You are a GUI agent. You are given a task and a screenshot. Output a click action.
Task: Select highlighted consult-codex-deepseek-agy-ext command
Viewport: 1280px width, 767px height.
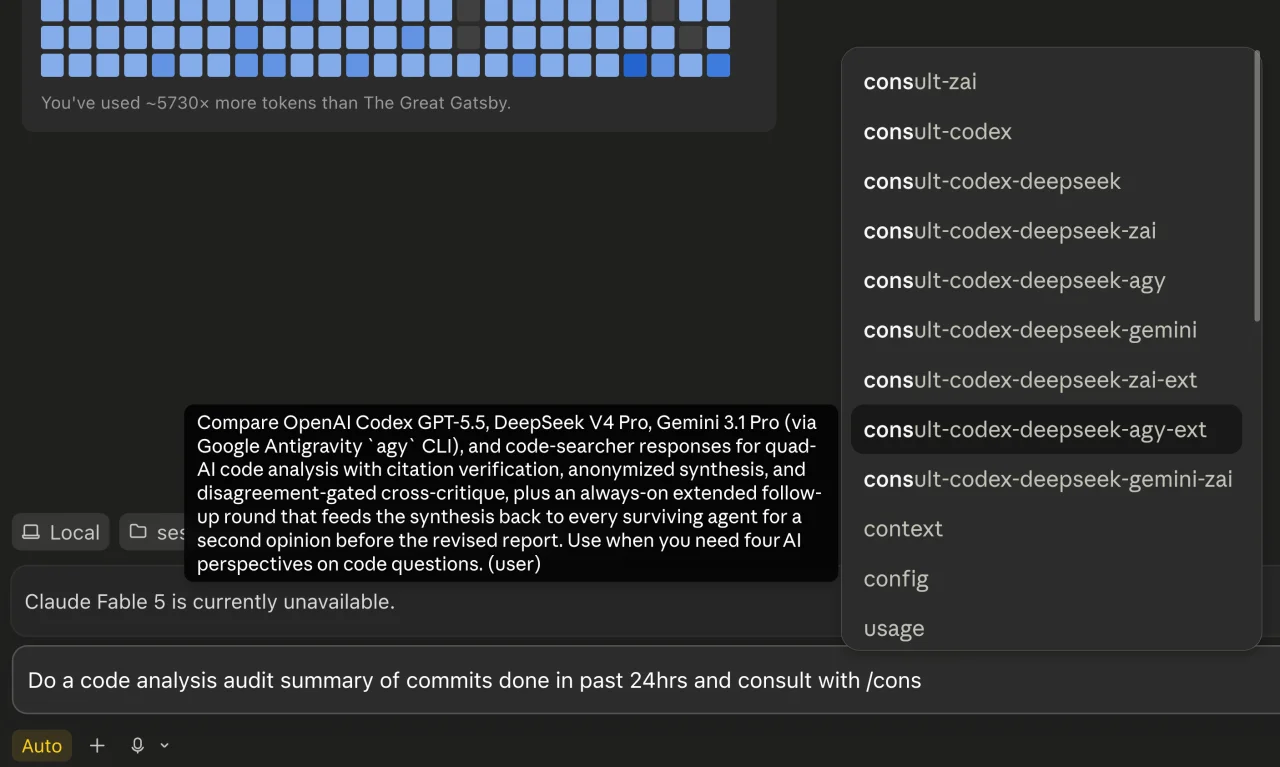pyautogui.click(x=1046, y=430)
